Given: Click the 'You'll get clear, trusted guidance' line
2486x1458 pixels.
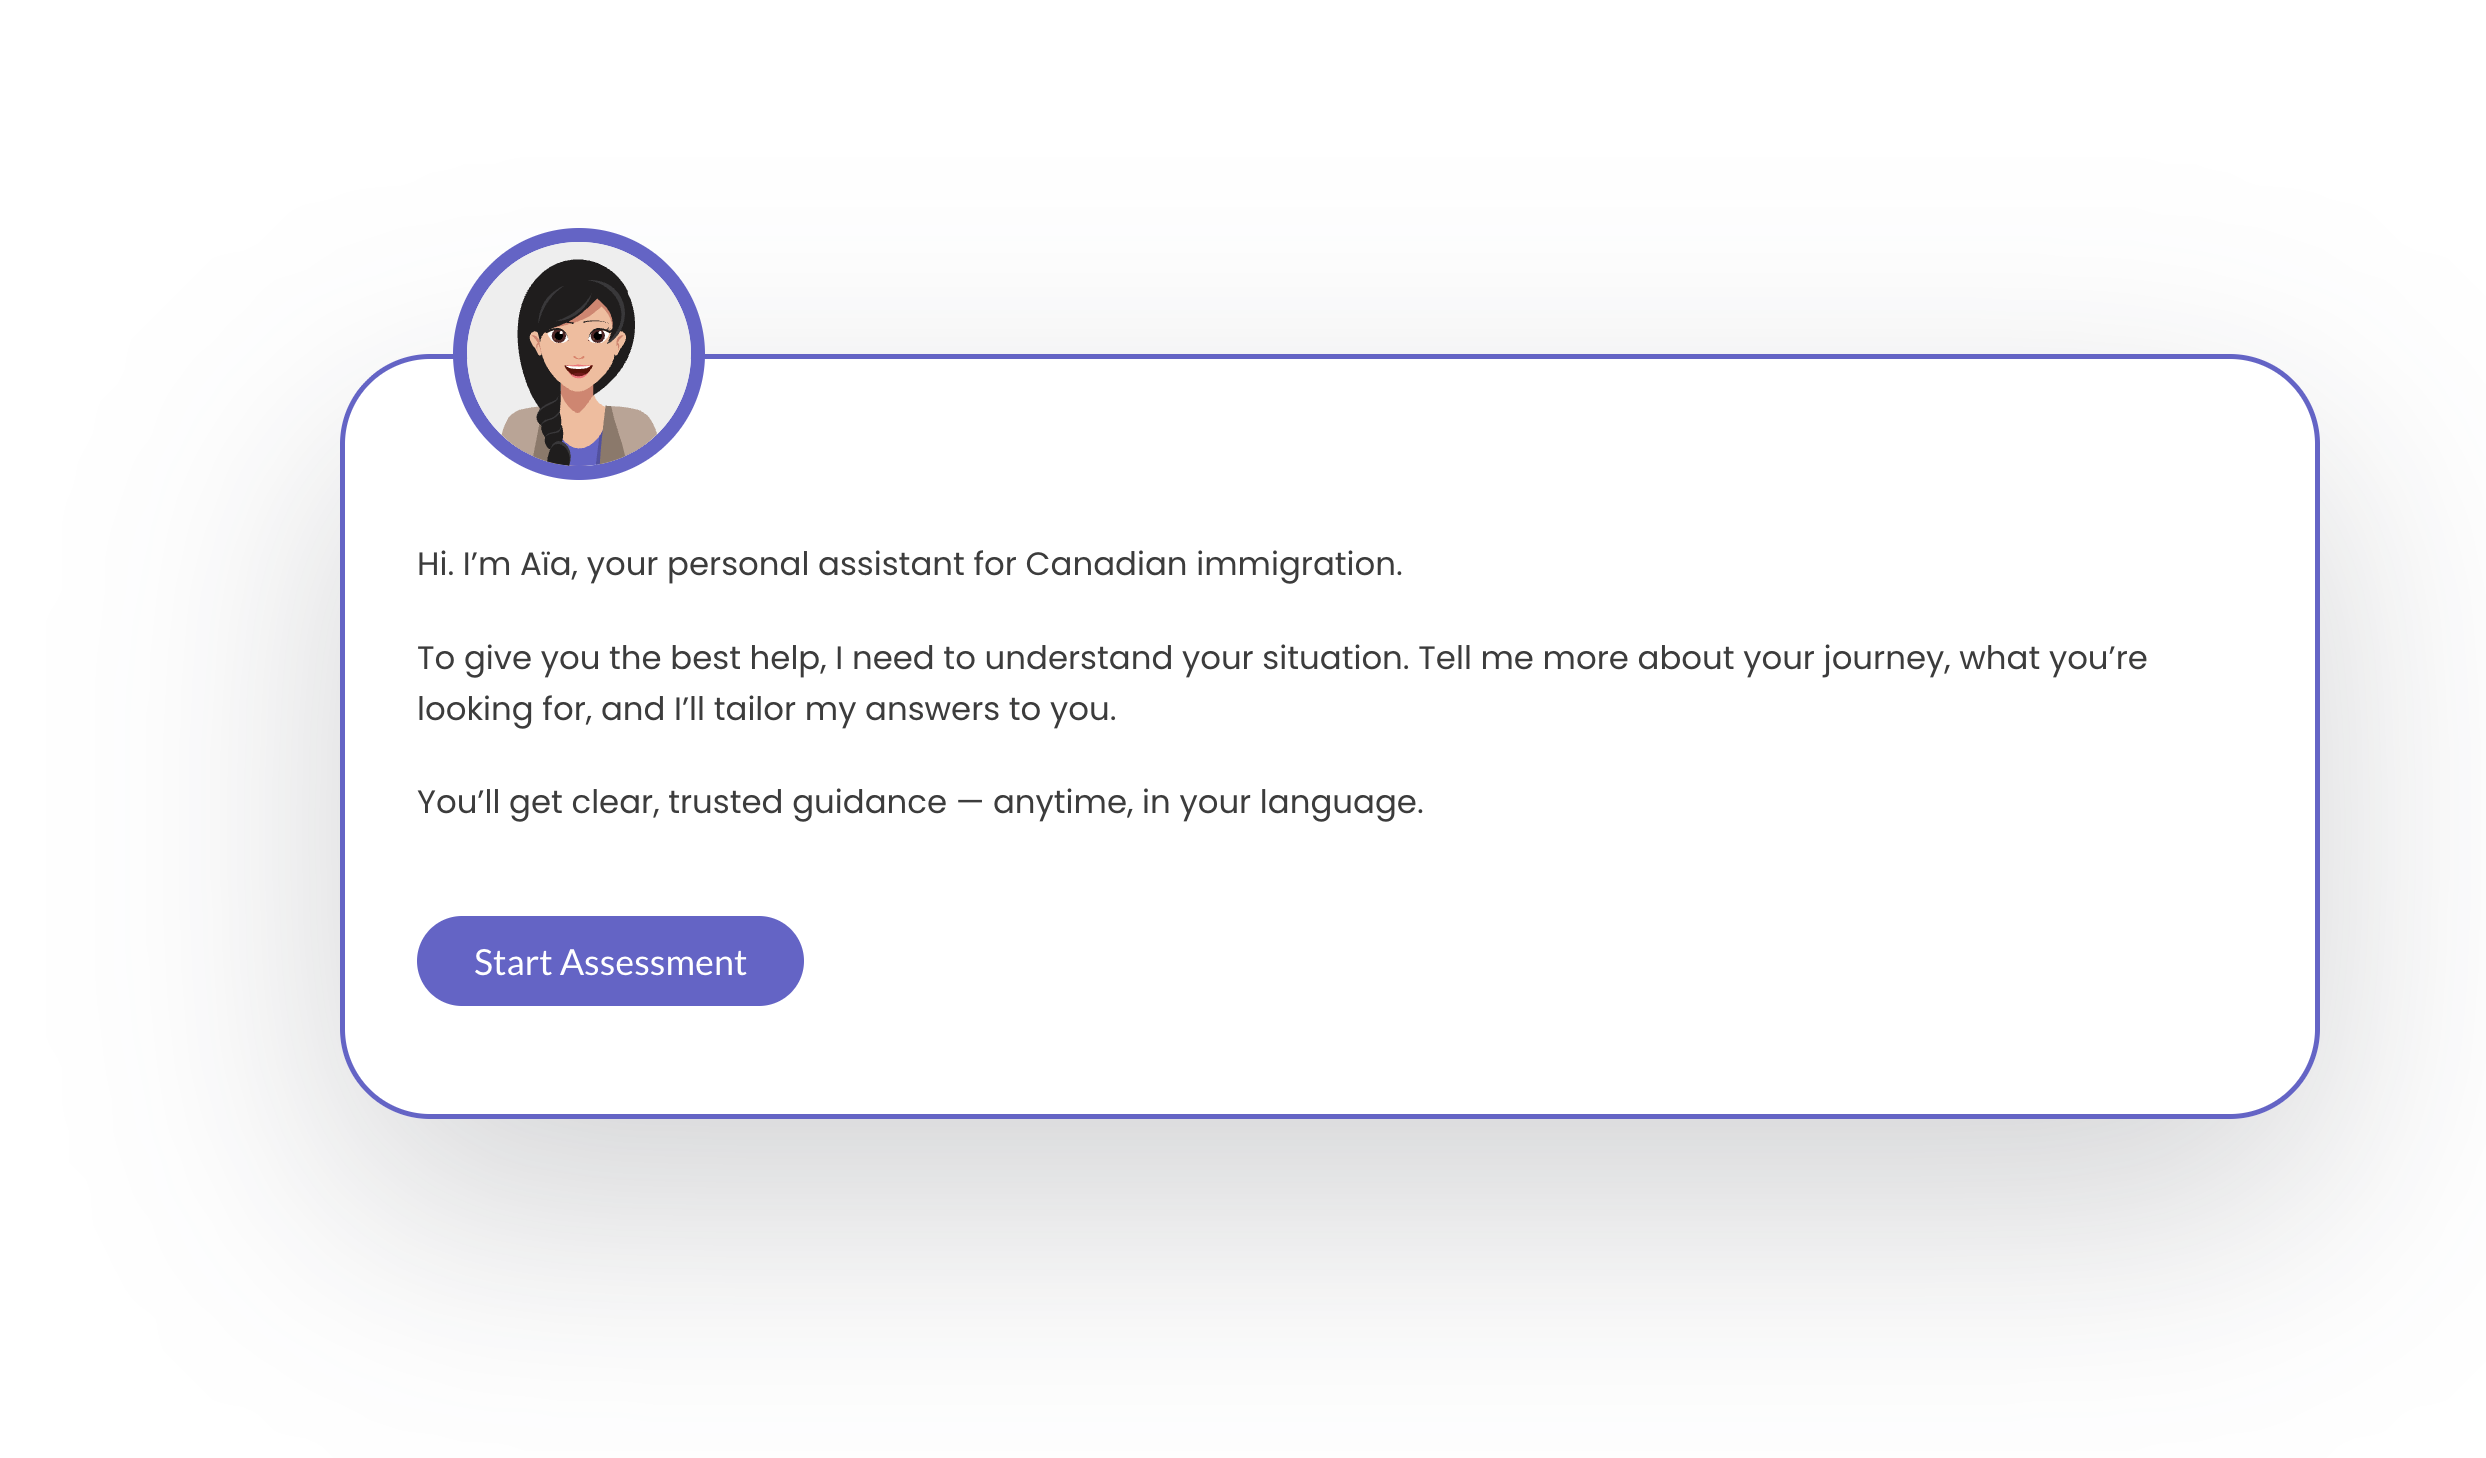Looking at the screenshot, I should pyautogui.click(x=680, y=802).
